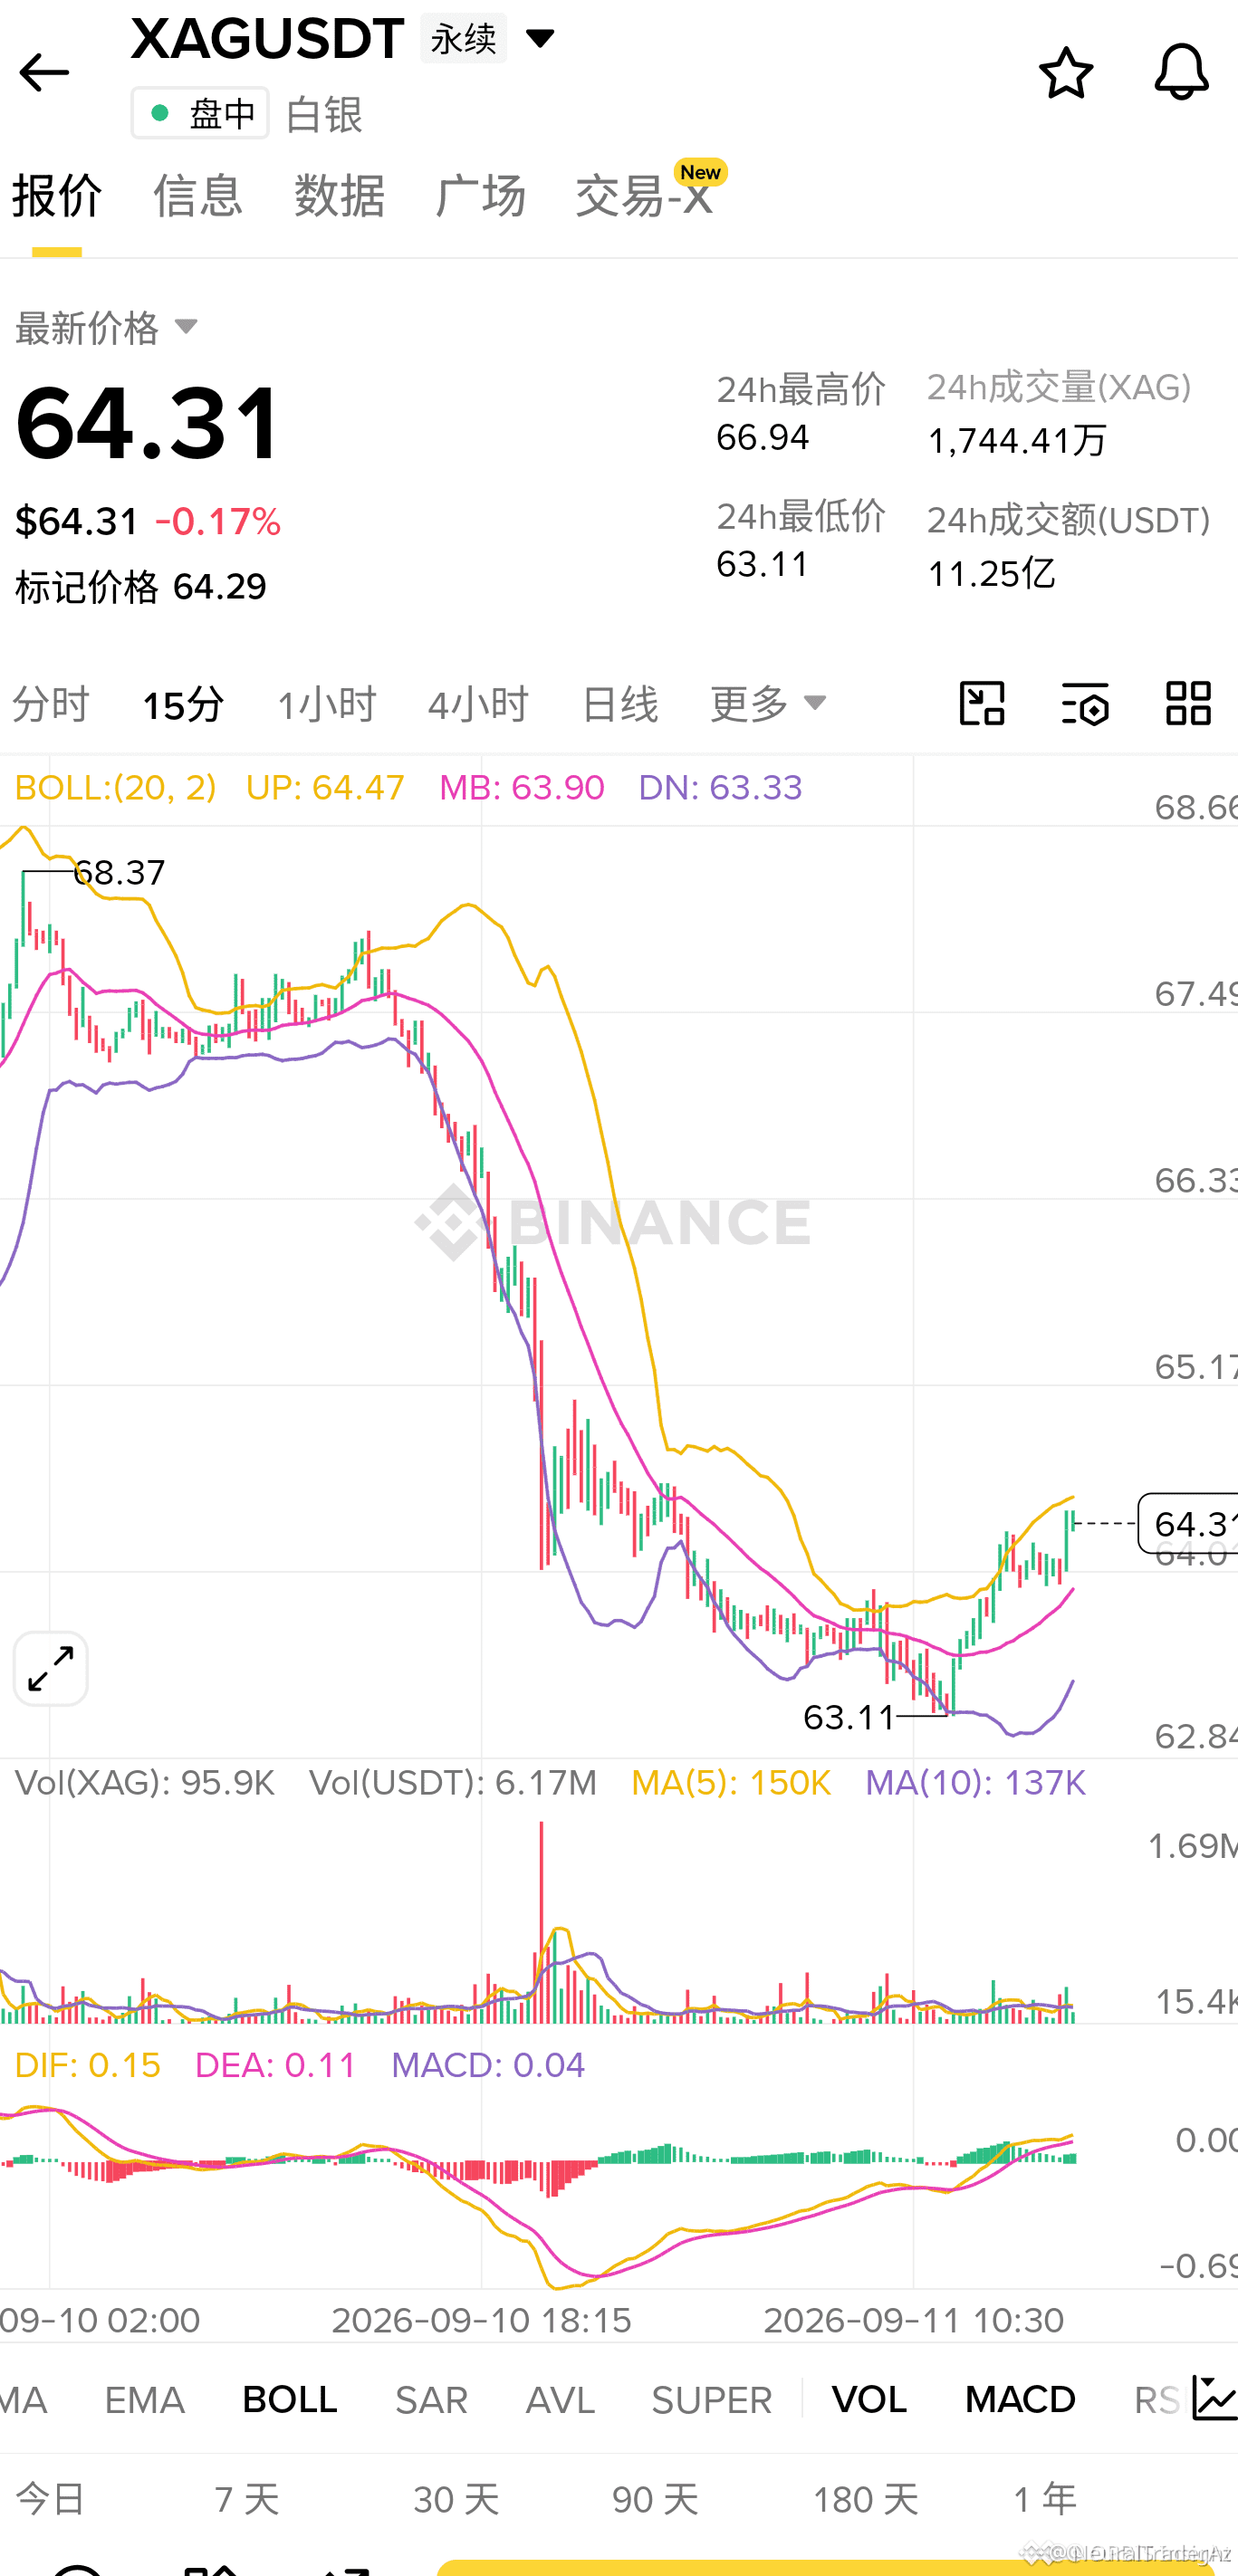This screenshot has height=2576, width=1238.
Task: Select the 30 天 range
Action: [x=456, y=2499]
